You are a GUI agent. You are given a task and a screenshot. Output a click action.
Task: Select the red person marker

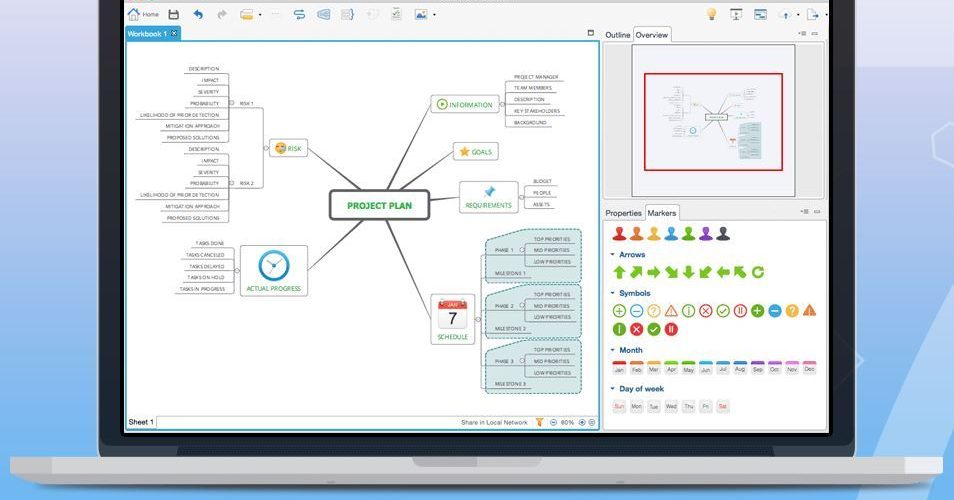(x=619, y=234)
